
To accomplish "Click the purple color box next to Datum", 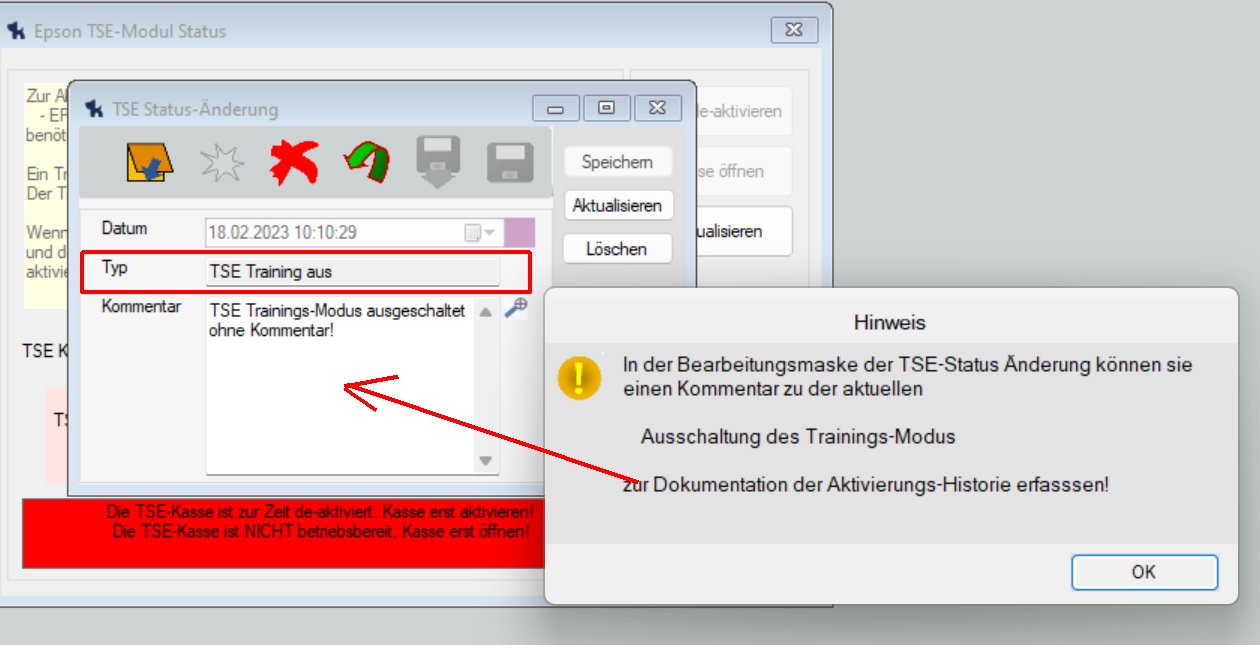I will (x=520, y=233).
